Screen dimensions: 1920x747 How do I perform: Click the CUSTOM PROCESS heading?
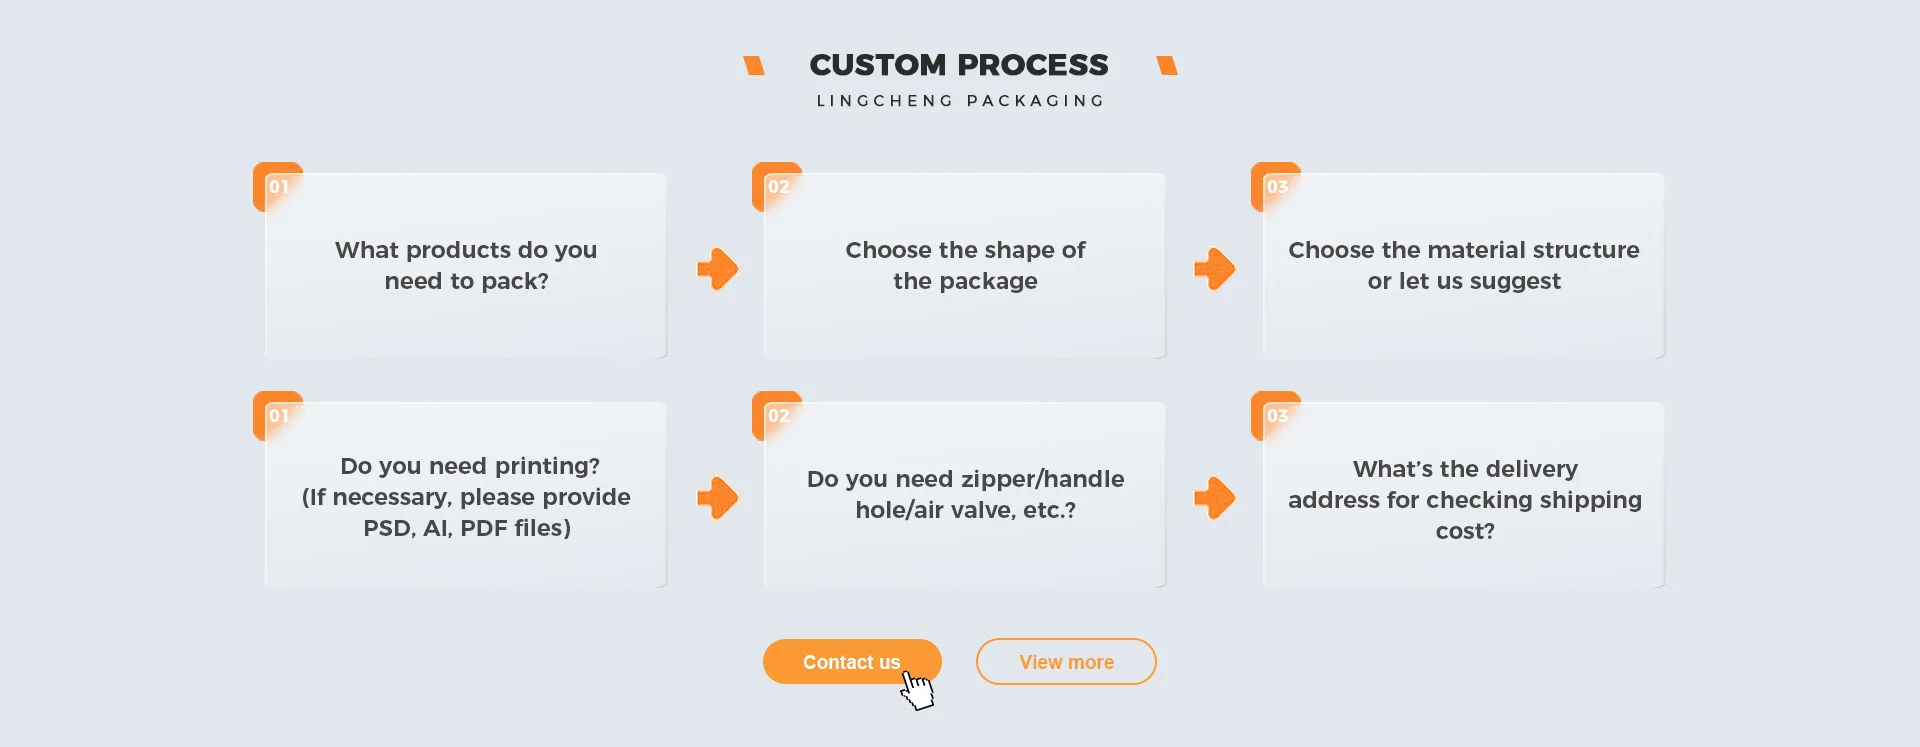pyautogui.click(x=959, y=65)
